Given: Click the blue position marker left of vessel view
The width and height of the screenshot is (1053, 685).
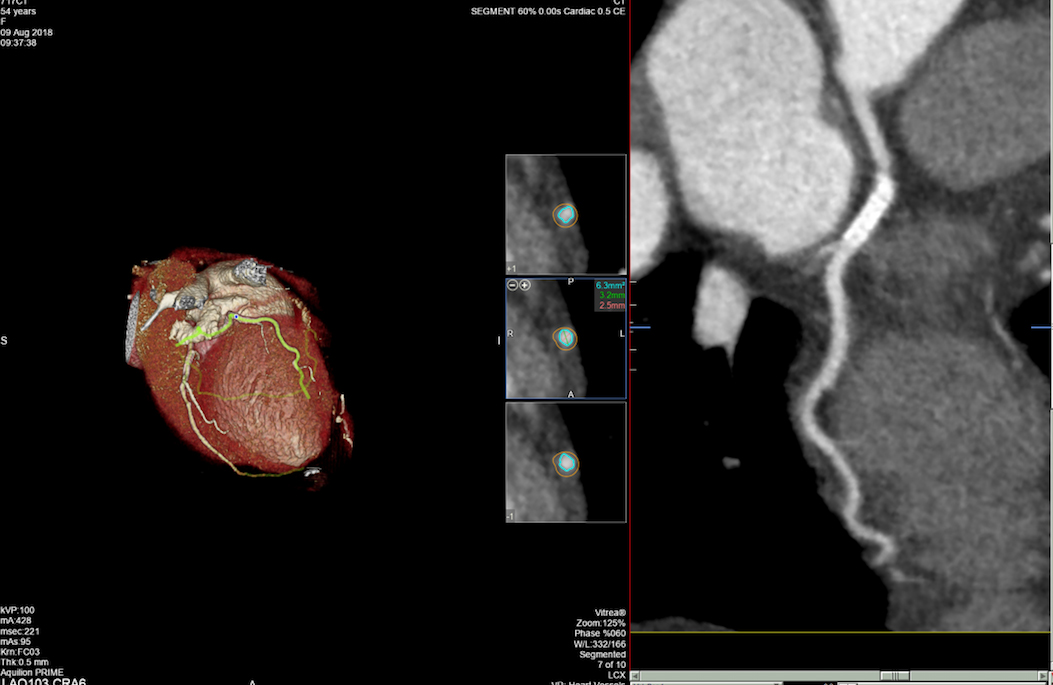Looking at the screenshot, I should [x=640, y=327].
